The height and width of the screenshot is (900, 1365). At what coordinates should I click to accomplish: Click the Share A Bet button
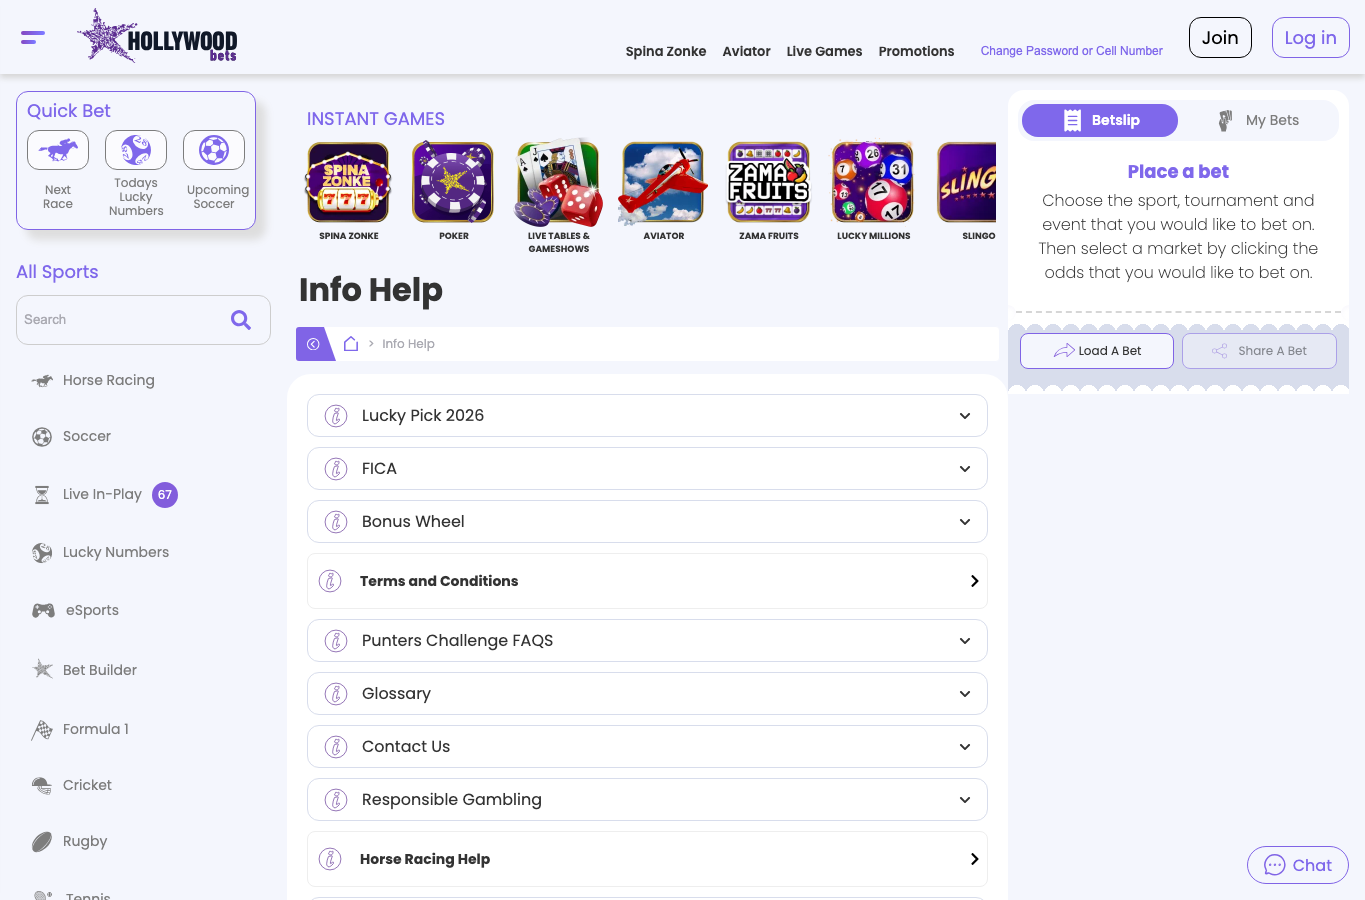tap(1259, 351)
